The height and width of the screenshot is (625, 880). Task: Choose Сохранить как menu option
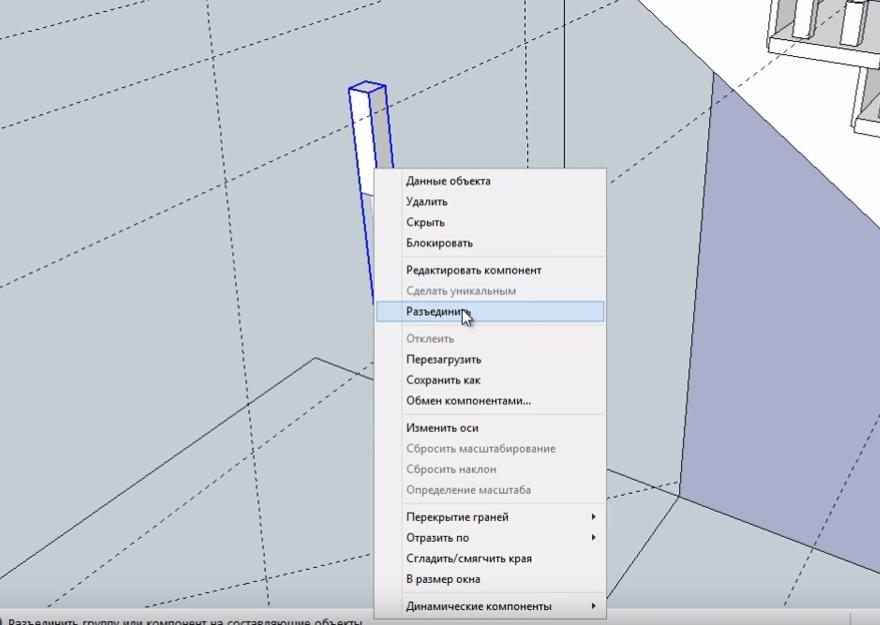click(x=443, y=380)
